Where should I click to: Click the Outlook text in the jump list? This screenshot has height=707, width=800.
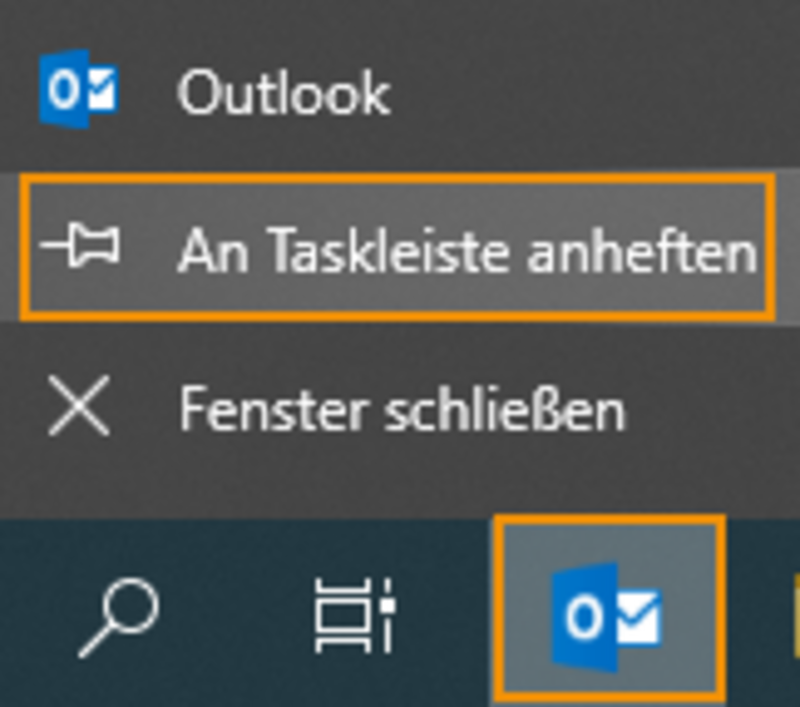click(284, 92)
